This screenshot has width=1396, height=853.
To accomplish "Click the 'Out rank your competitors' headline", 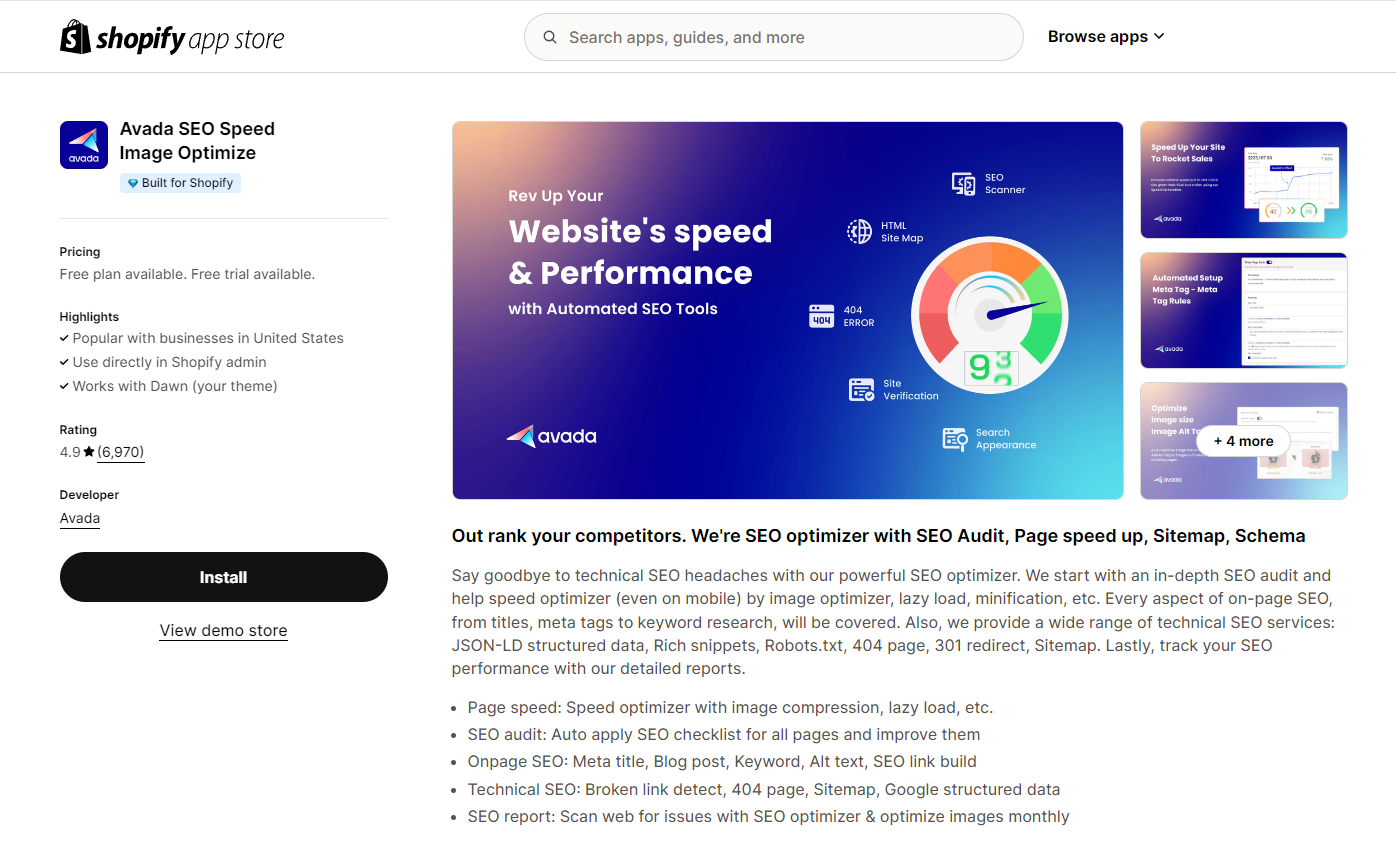I will coord(879,536).
